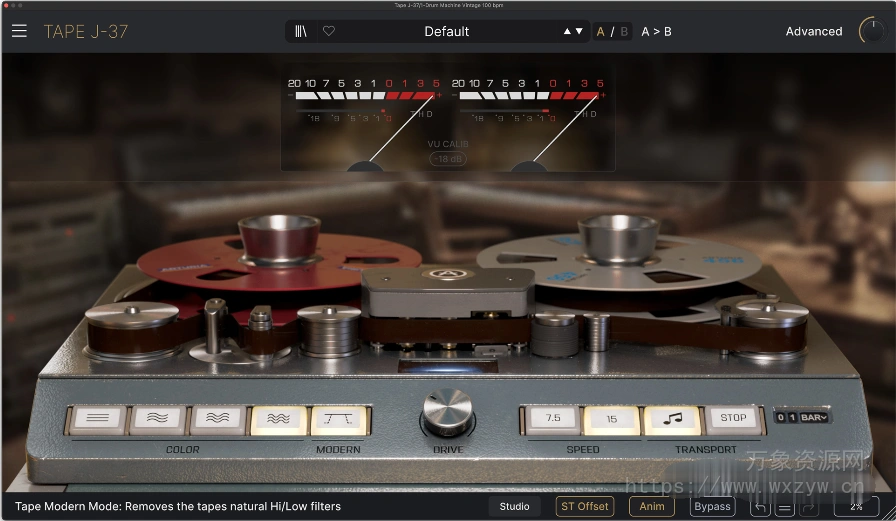Set tape SPEED to 7.5
Viewport: 896px width, 521px height.
point(553,419)
